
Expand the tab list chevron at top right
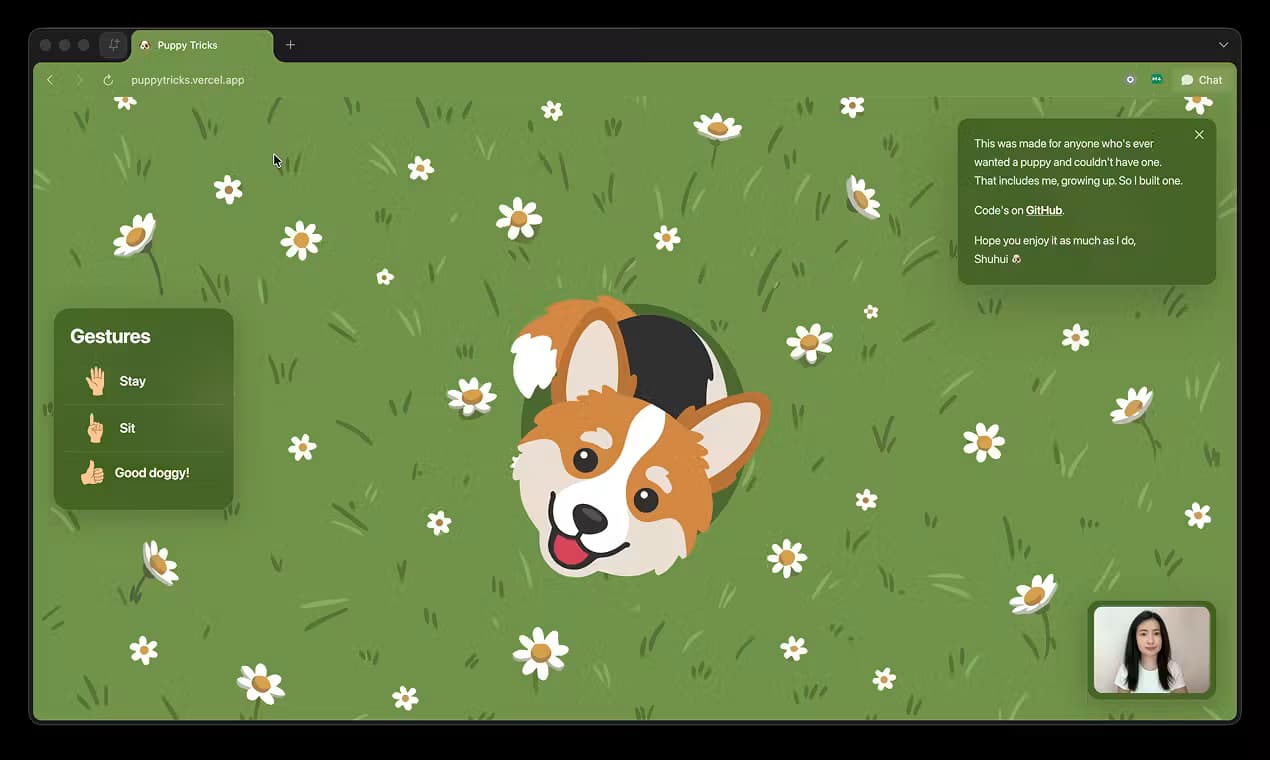tap(1223, 45)
